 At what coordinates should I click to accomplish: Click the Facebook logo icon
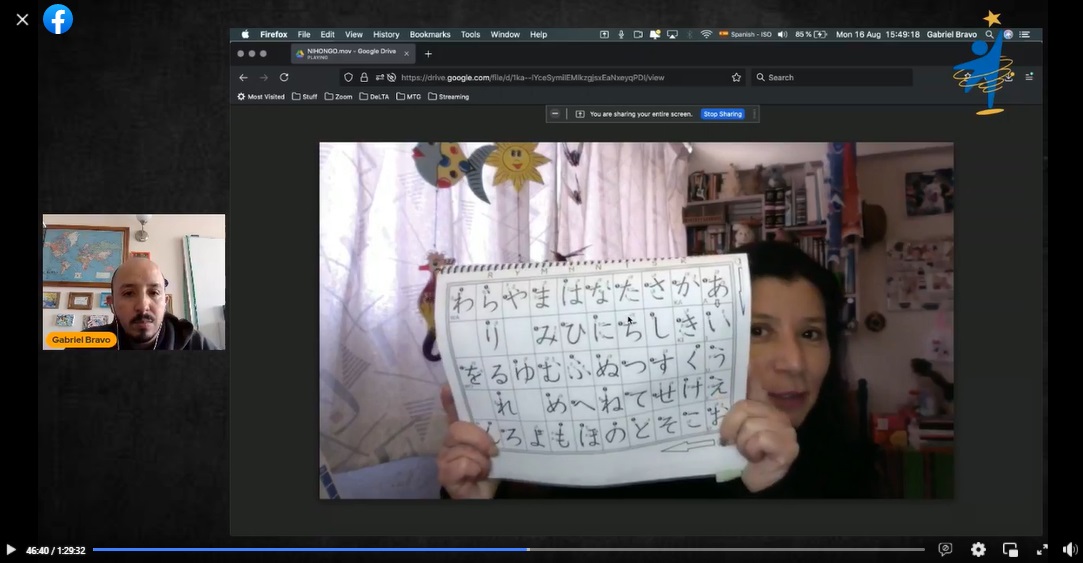(x=58, y=19)
